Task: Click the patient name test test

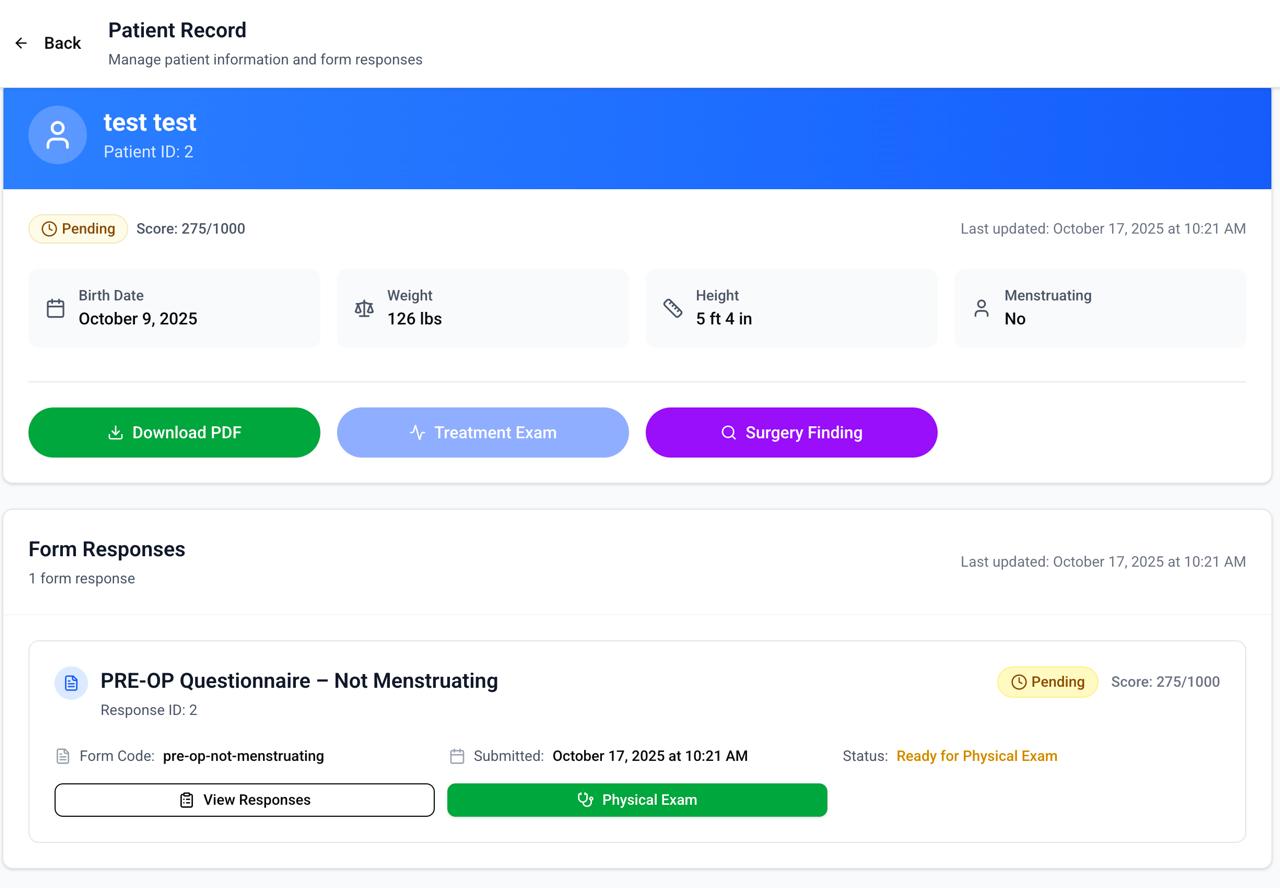Action: click(x=150, y=122)
